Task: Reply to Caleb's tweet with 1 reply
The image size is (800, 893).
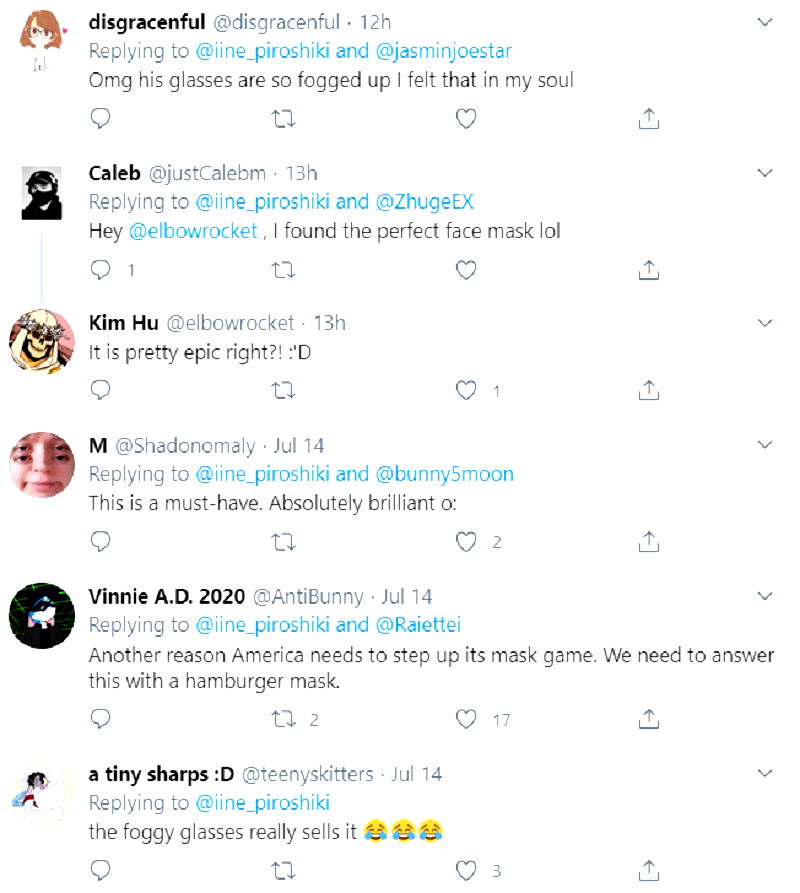Action: coord(100,270)
